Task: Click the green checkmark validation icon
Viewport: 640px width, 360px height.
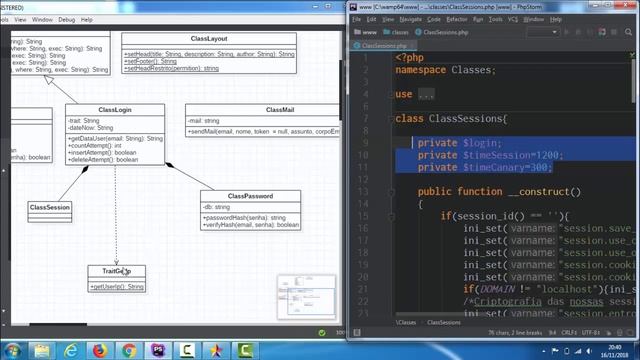Action: click(x=322, y=333)
